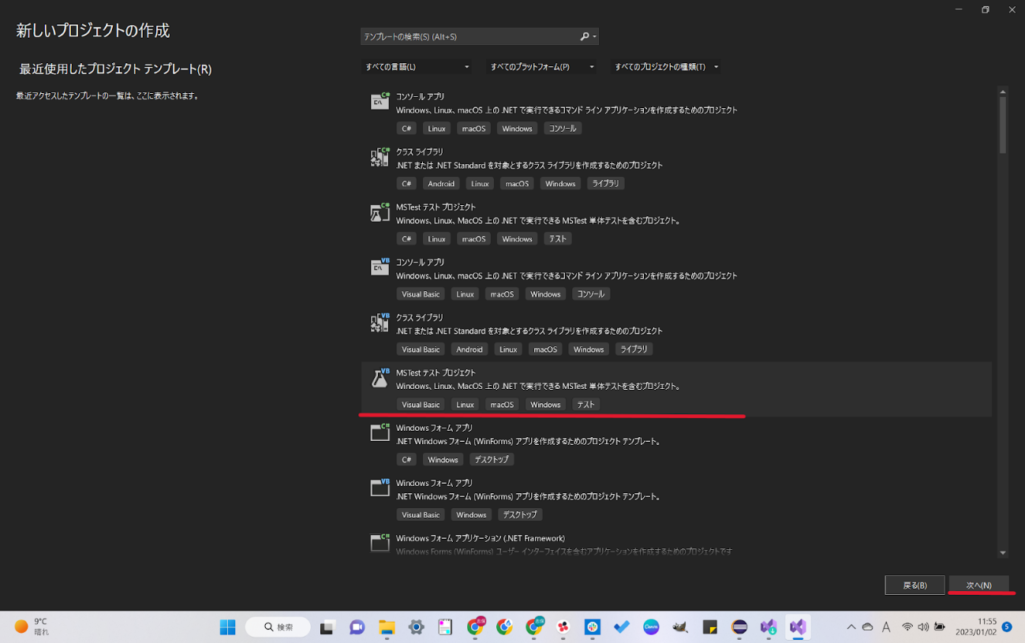Open Eclipse from the taskbar

(x=739, y=627)
